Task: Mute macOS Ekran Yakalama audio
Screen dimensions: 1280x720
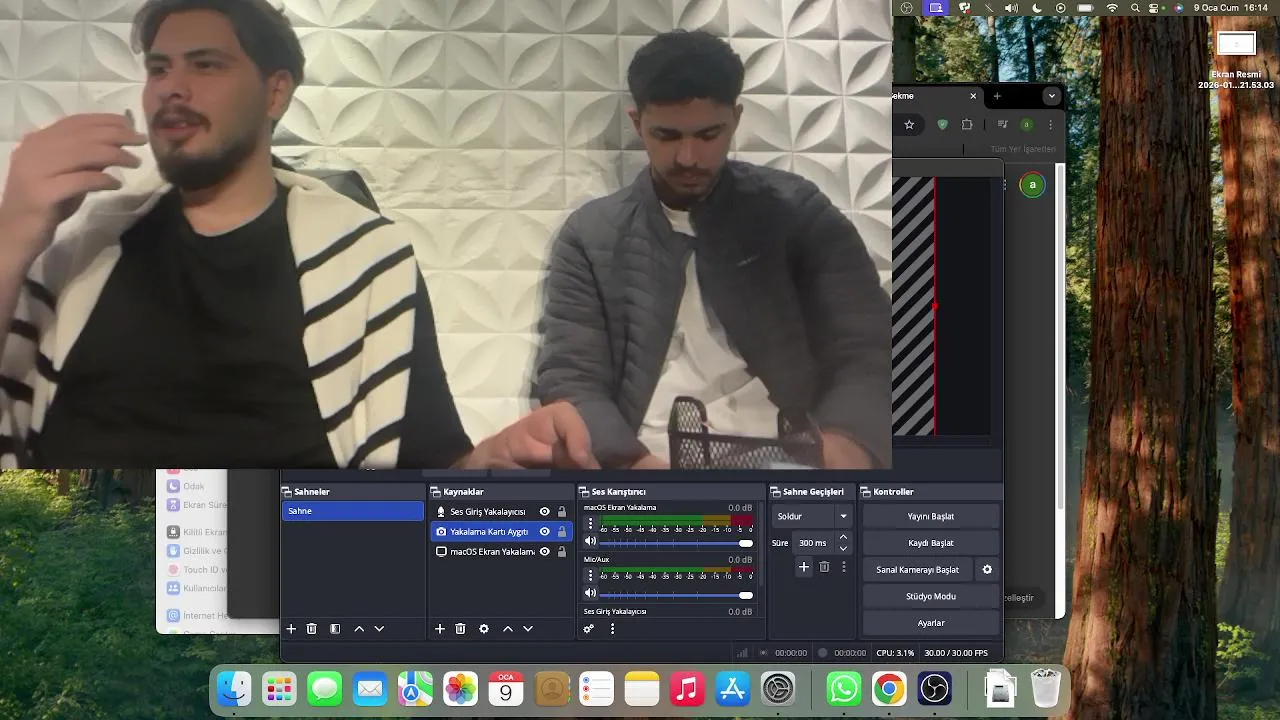Action: point(590,542)
